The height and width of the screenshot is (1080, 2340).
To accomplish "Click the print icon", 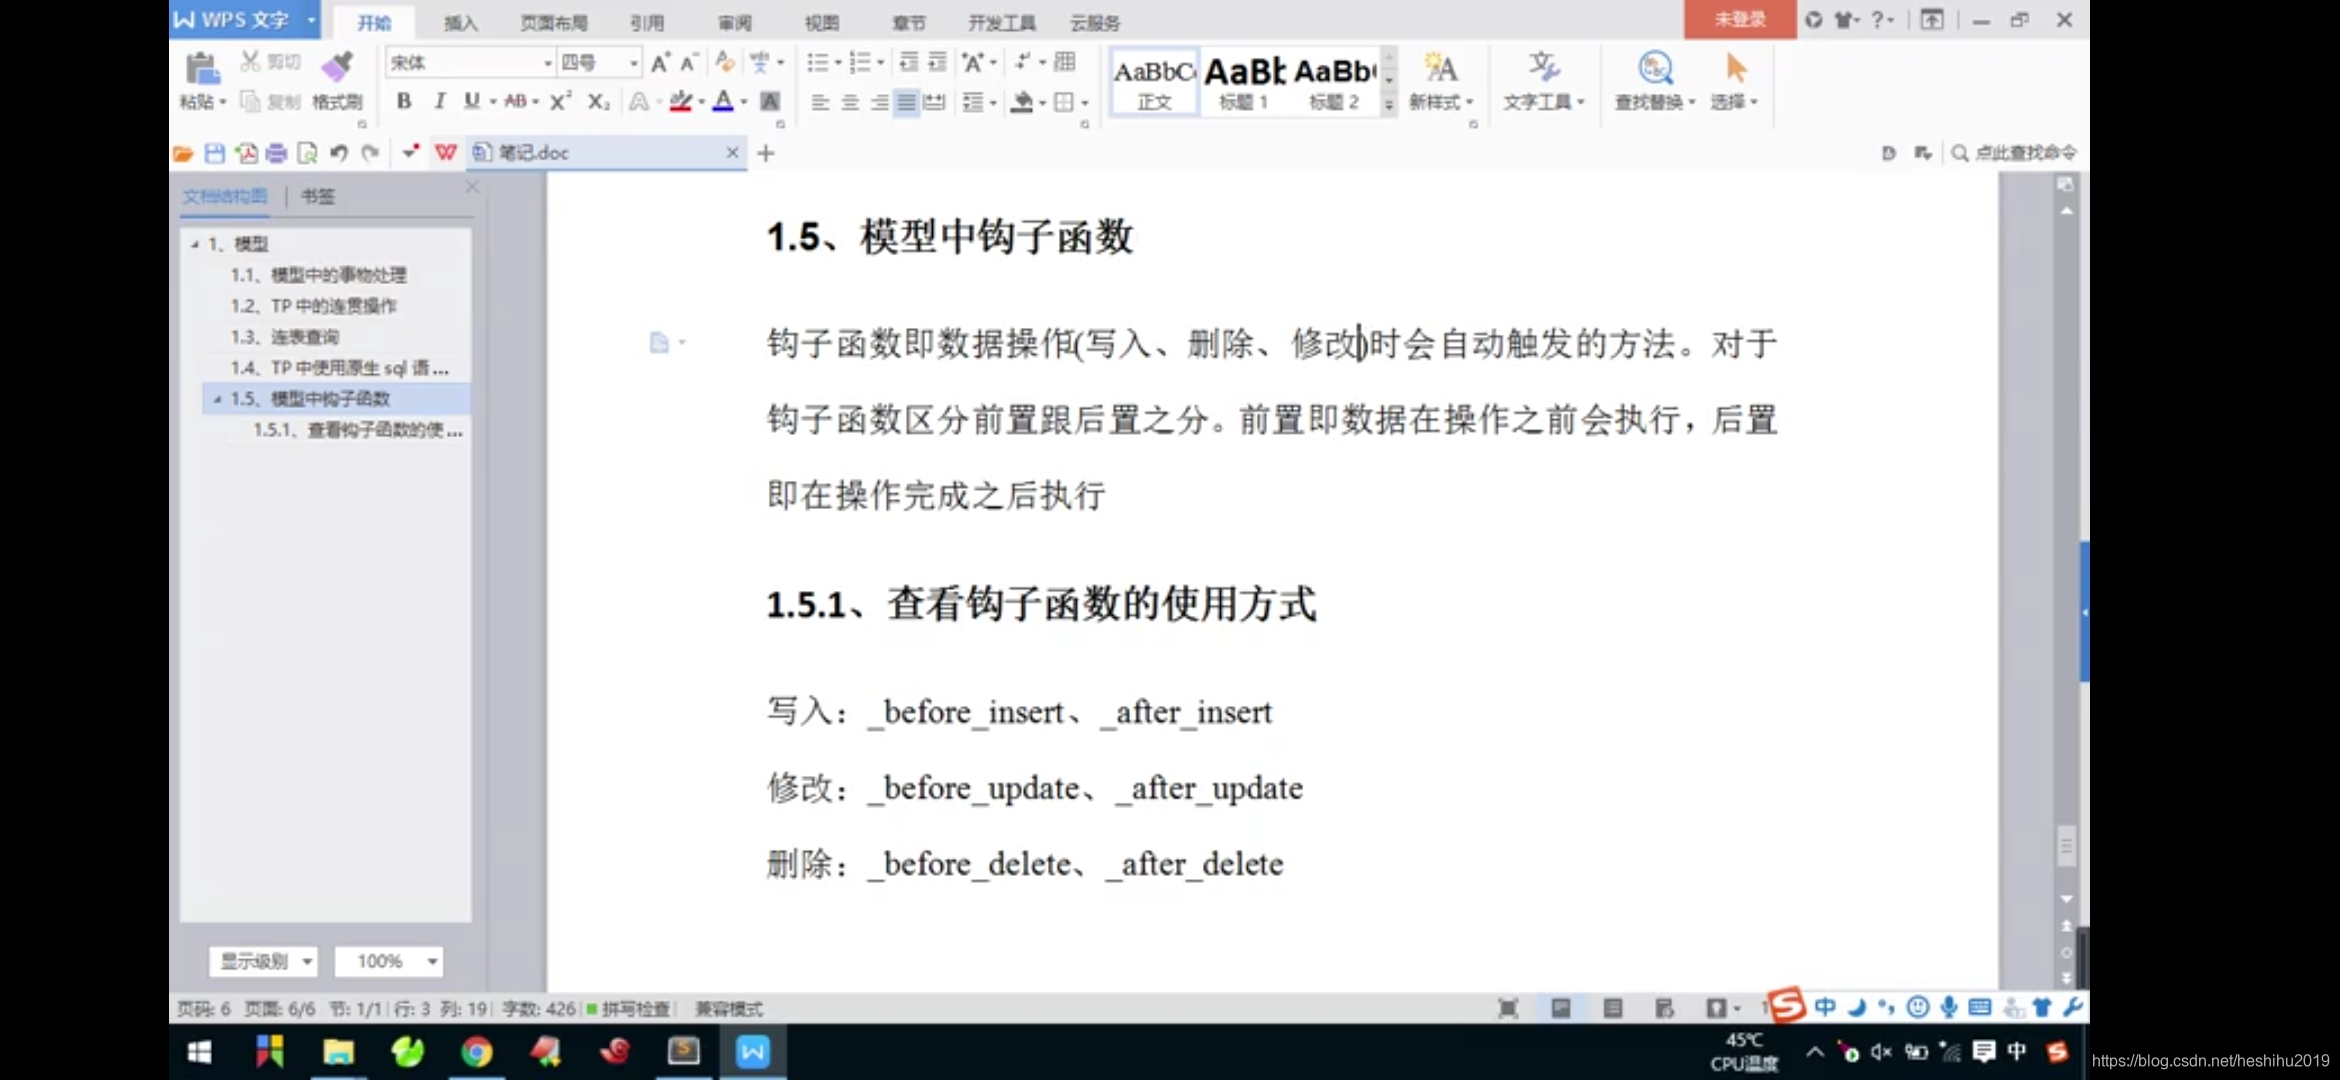I will [276, 153].
